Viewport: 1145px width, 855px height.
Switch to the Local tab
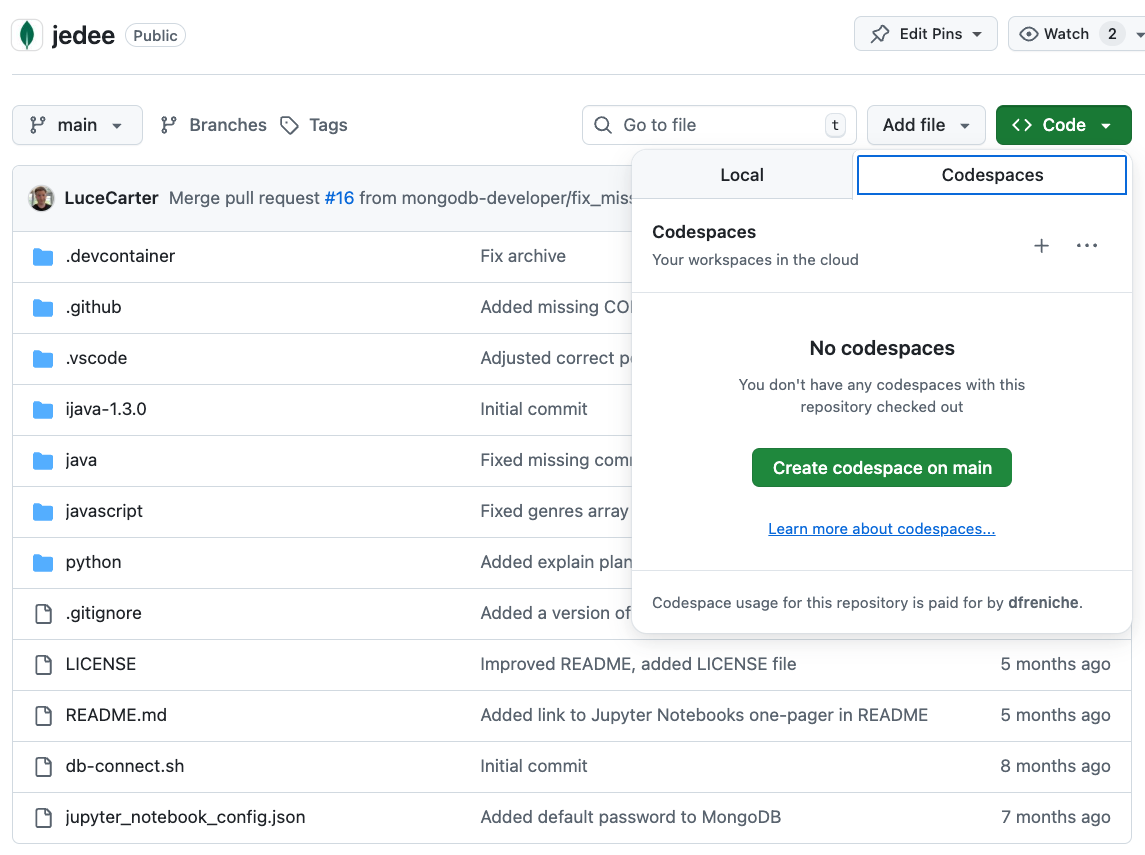742,175
